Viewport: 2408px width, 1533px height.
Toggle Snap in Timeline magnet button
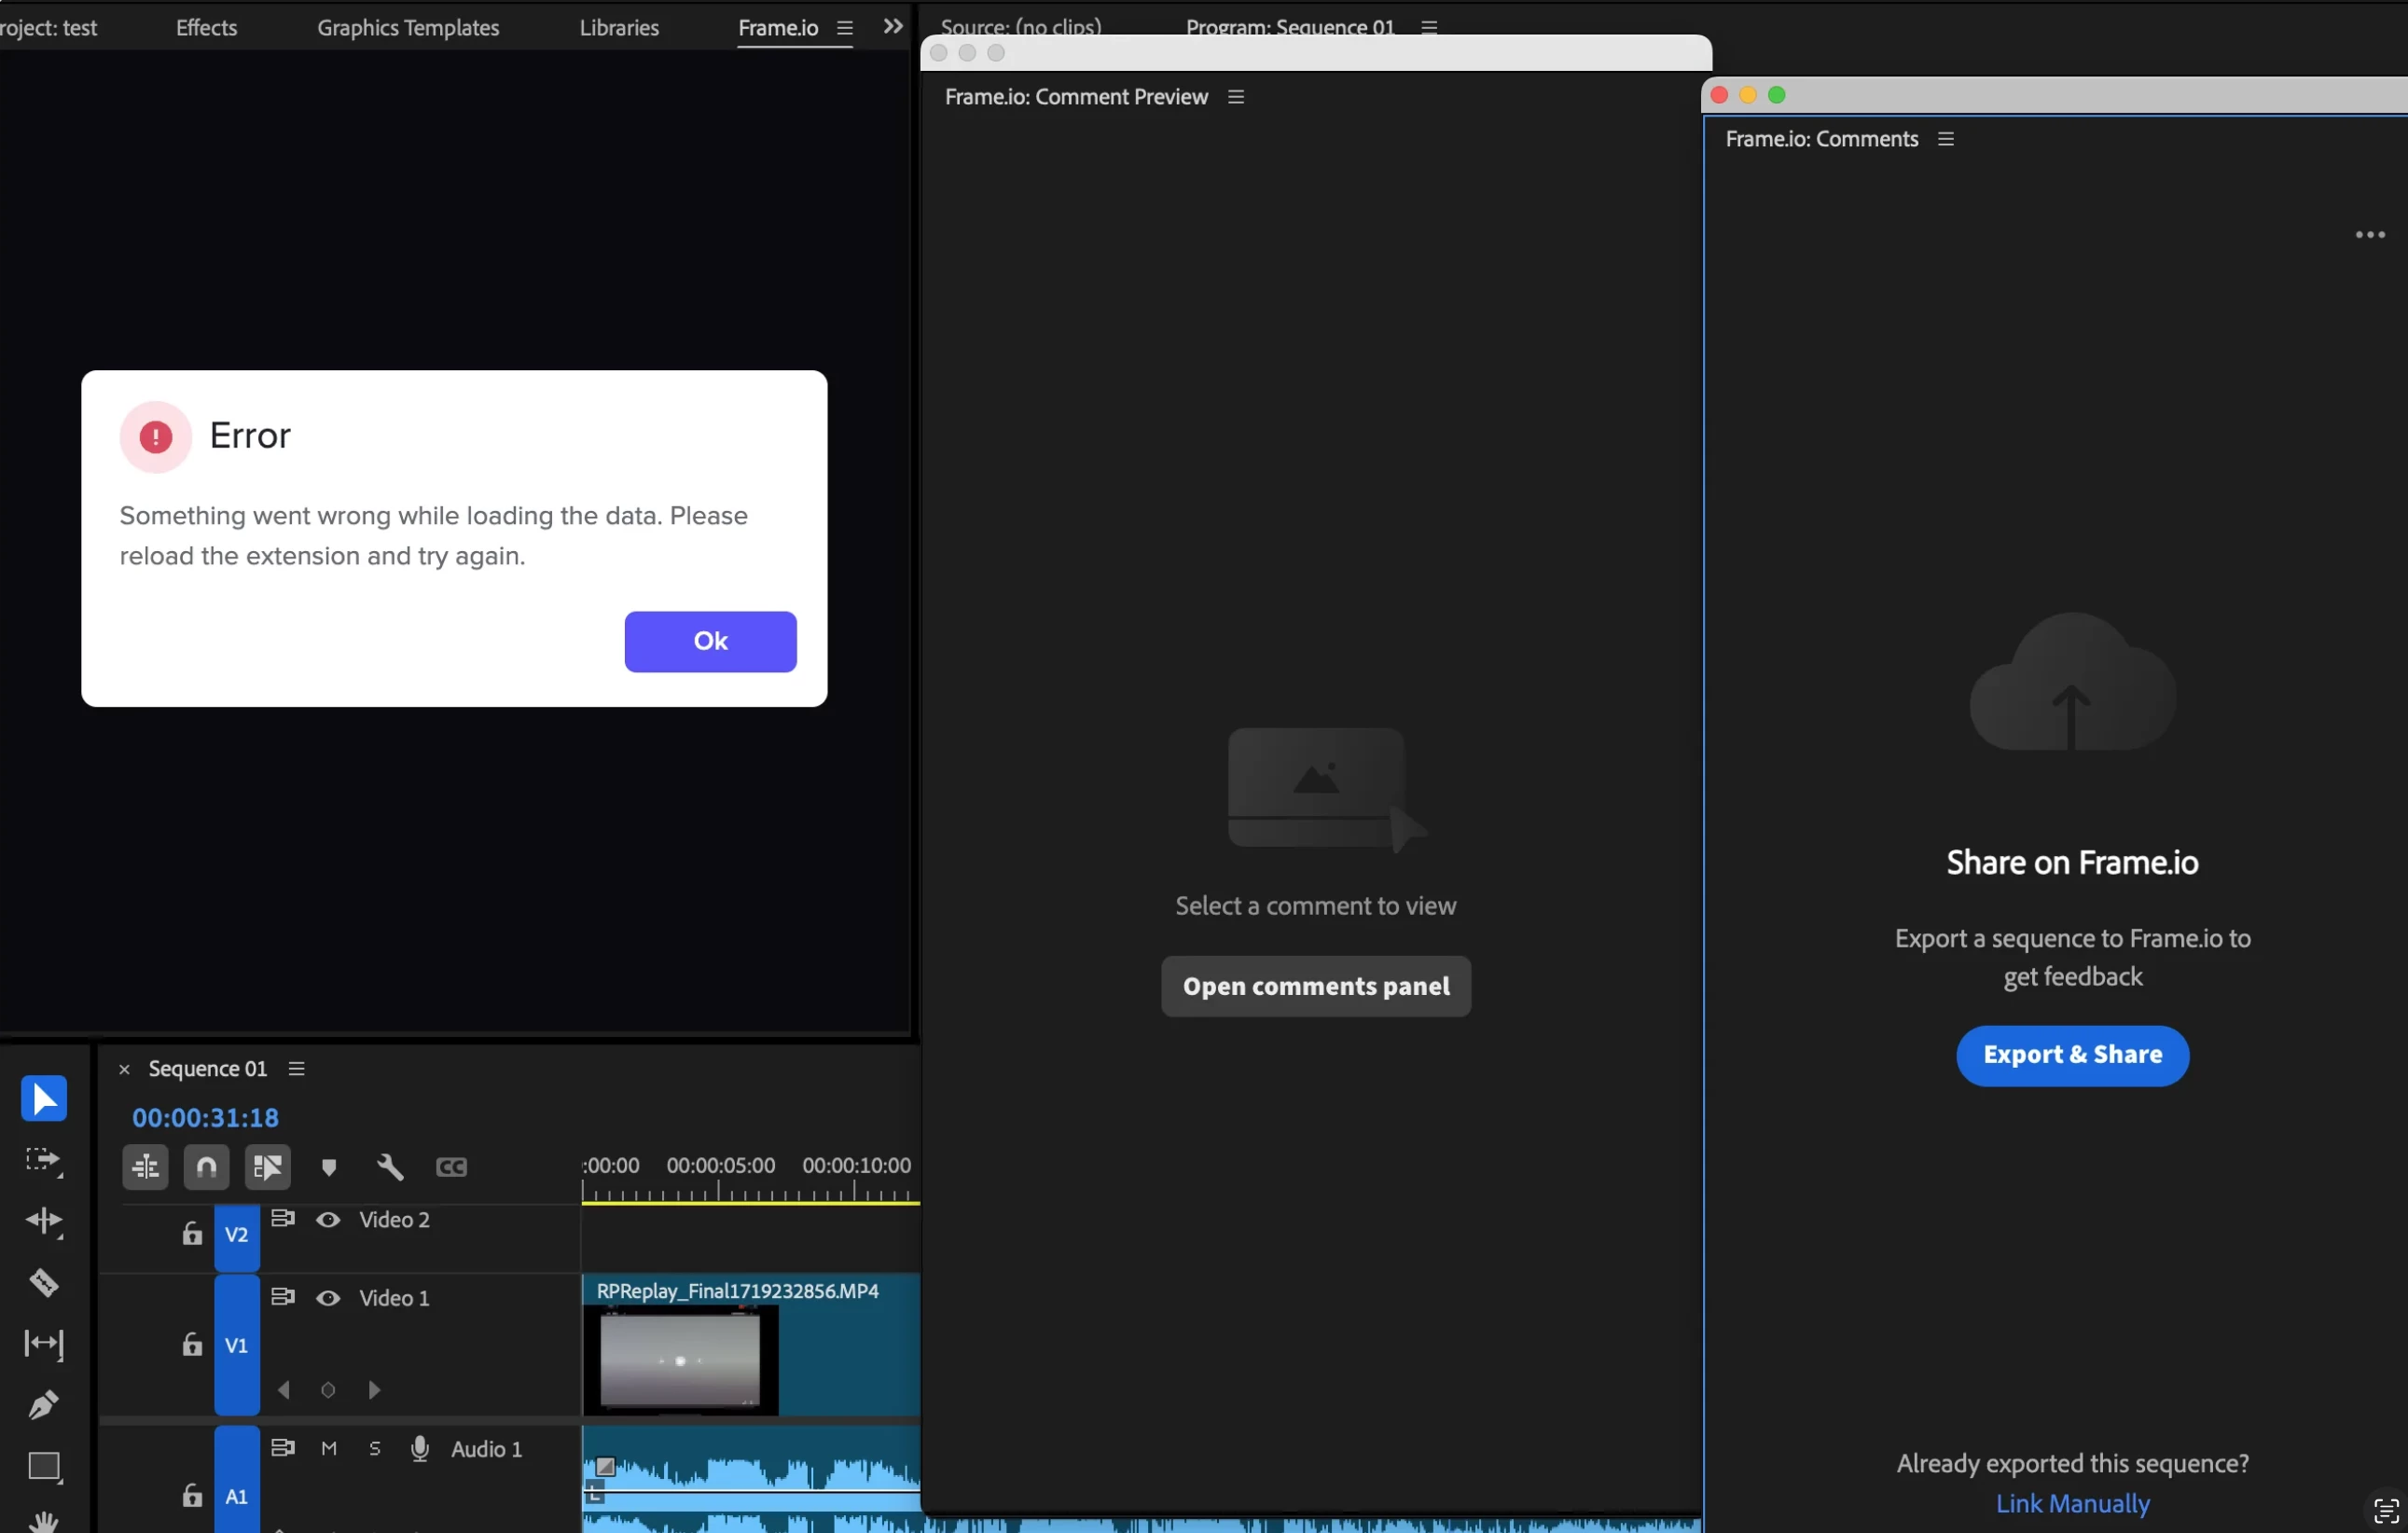(206, 1167)
